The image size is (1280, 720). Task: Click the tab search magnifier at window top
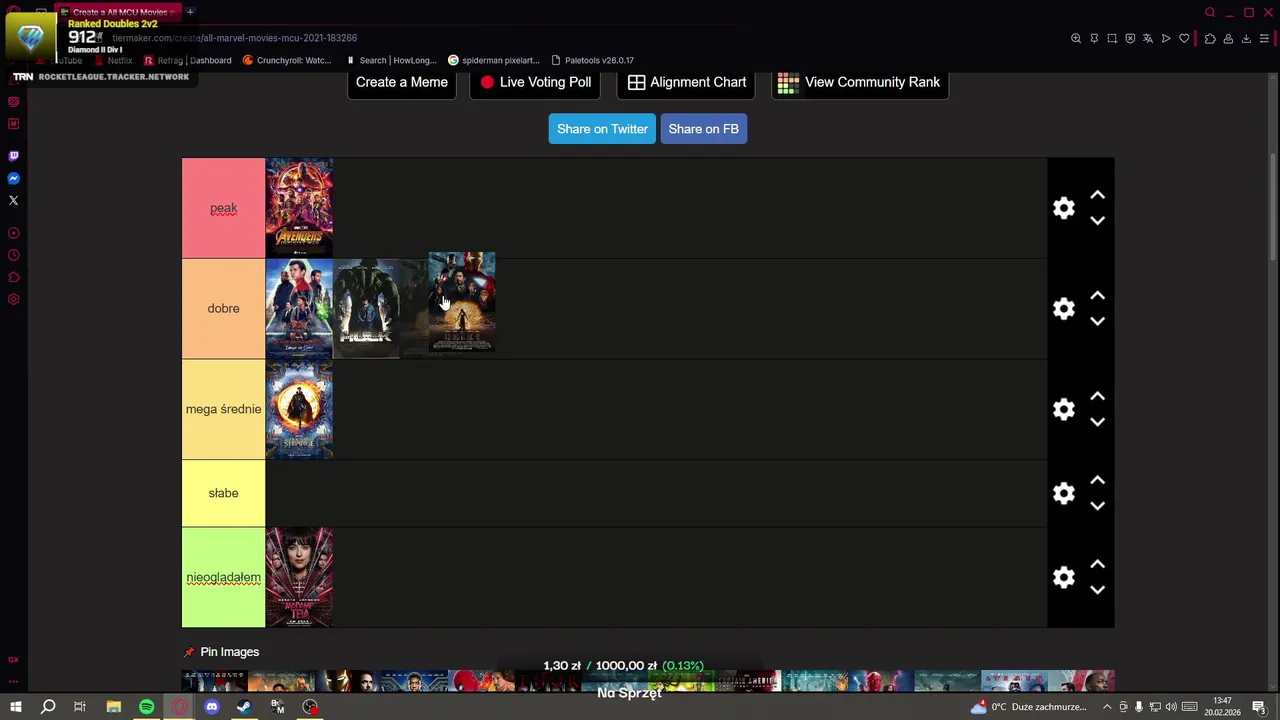click(1210, 12)
